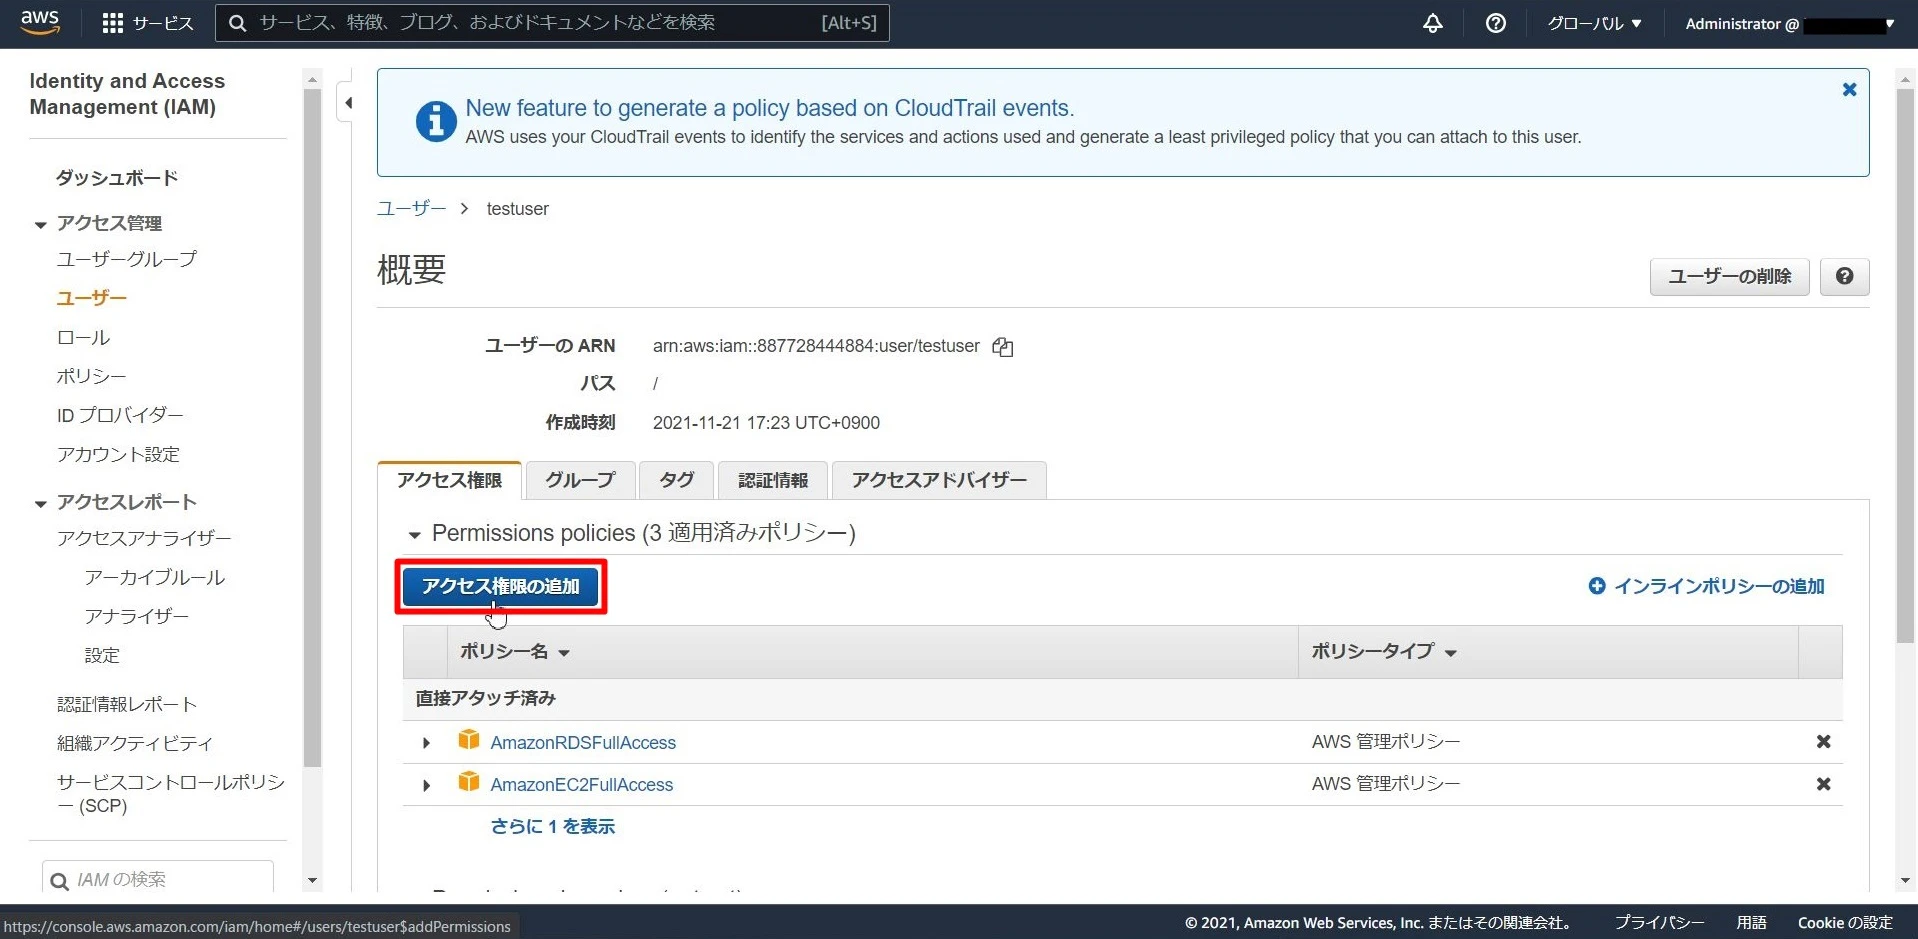Click the インラインポリシーの追加 link
The width and height of the screenshot is (1918, 939).
pos(1707,586)
